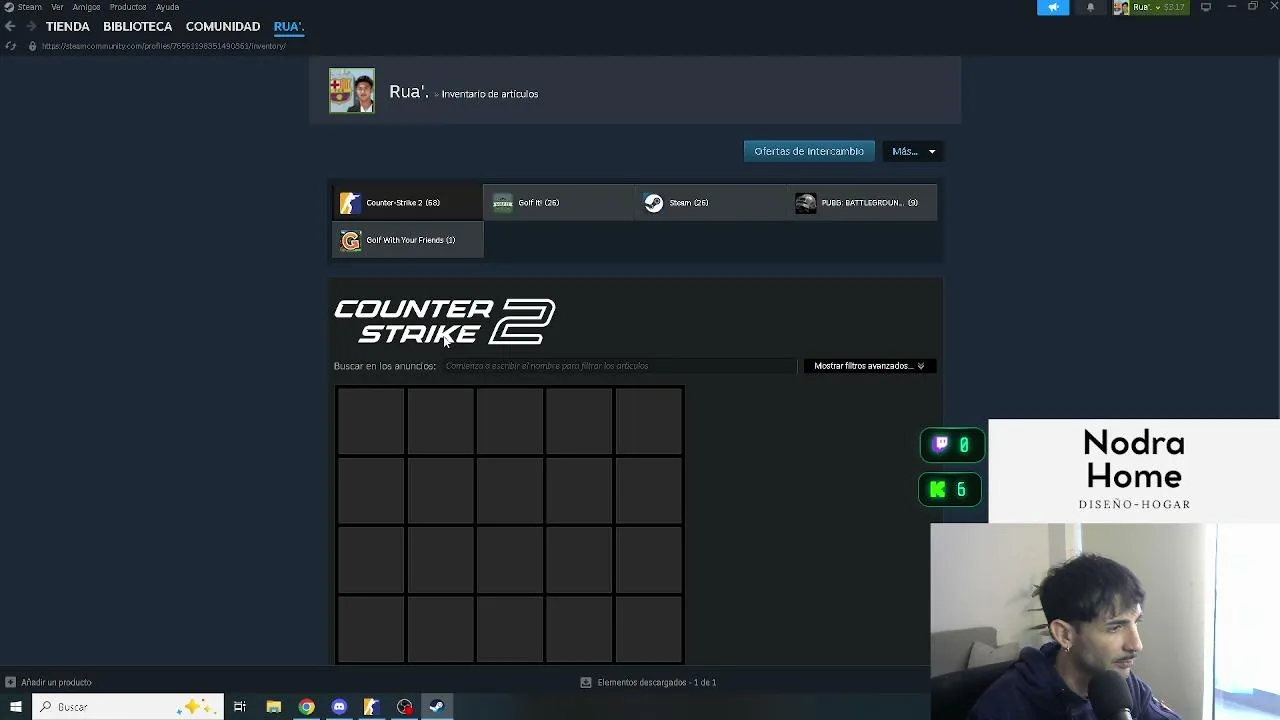Go back with the back arrow
1280x720 pixels.
[x=10, y=27]
